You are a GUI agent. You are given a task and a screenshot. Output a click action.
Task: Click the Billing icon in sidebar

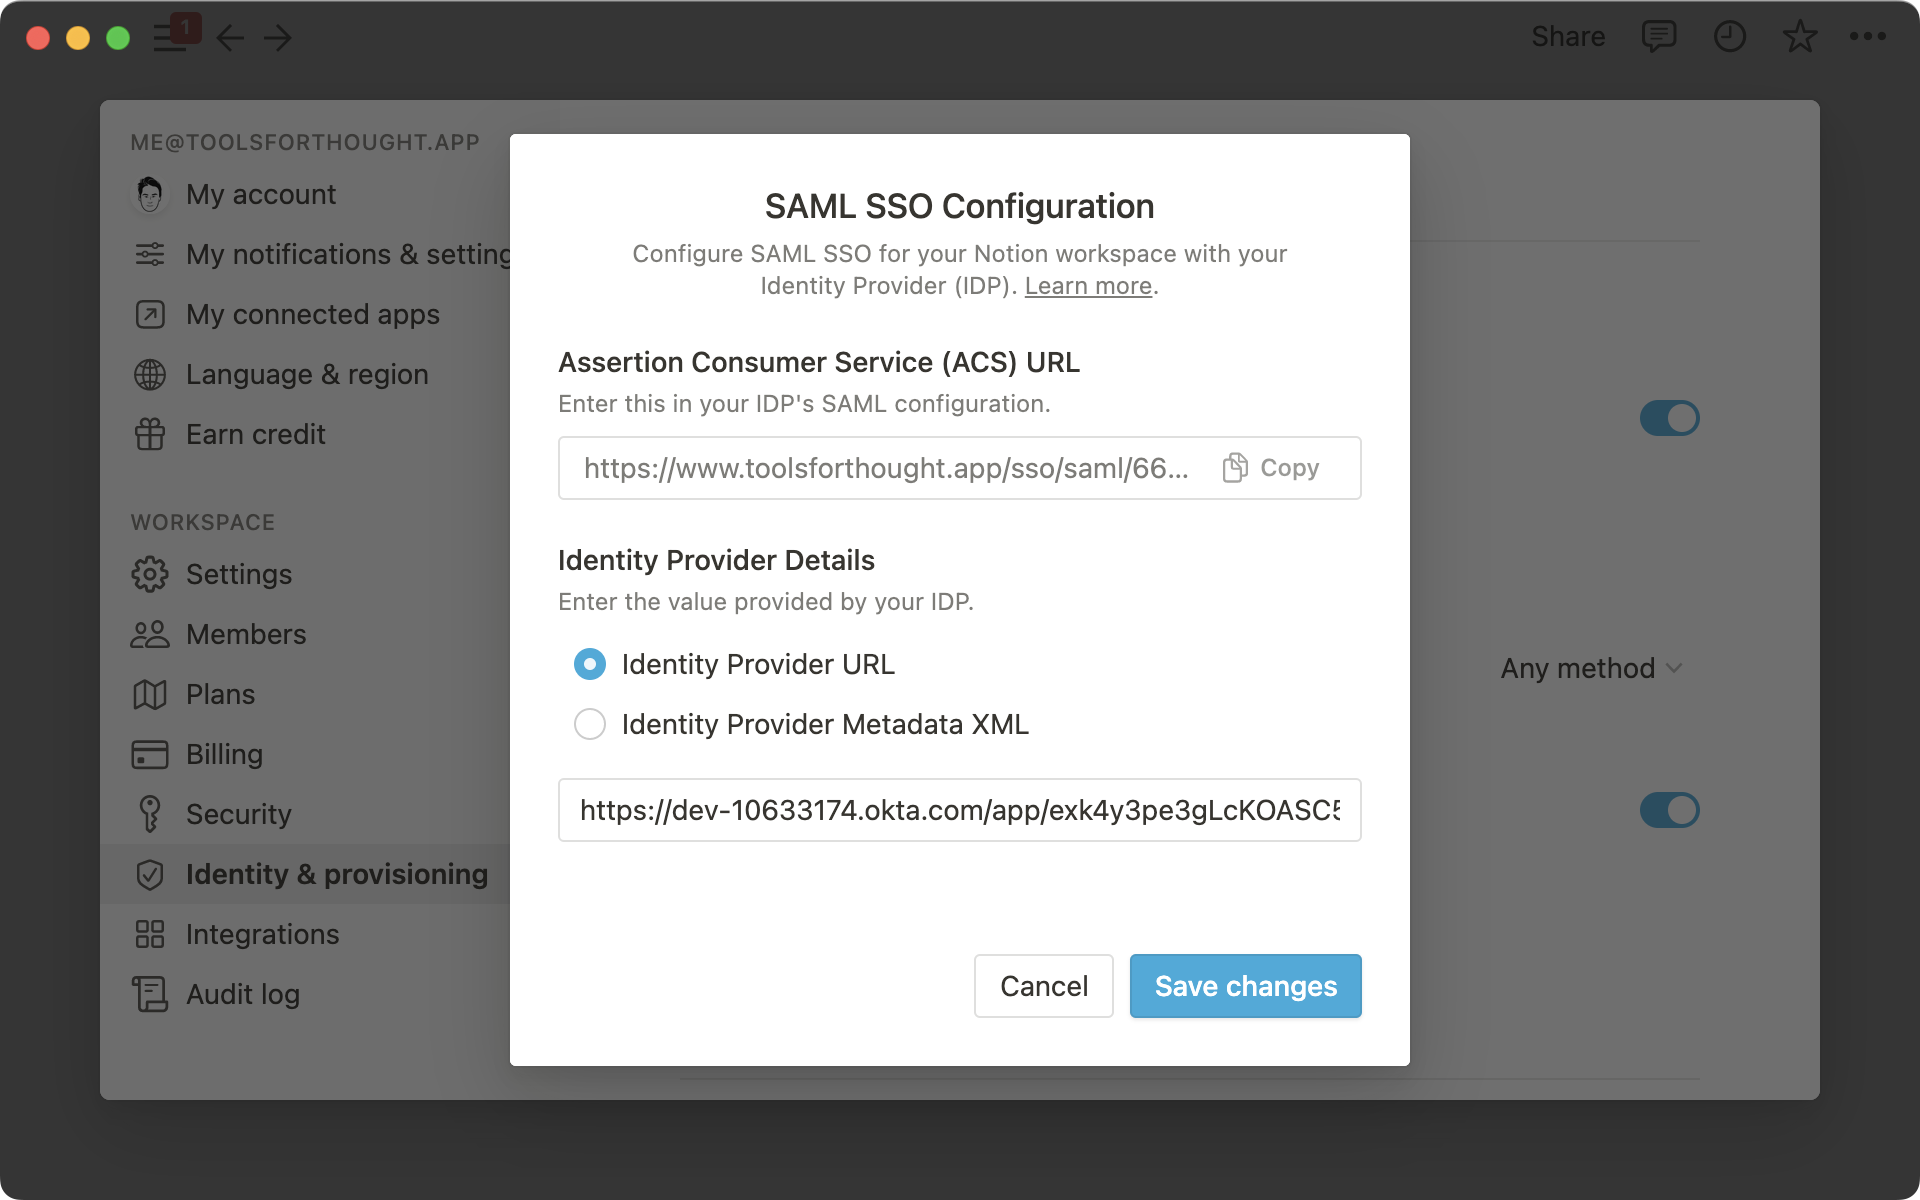coord(151,753)
